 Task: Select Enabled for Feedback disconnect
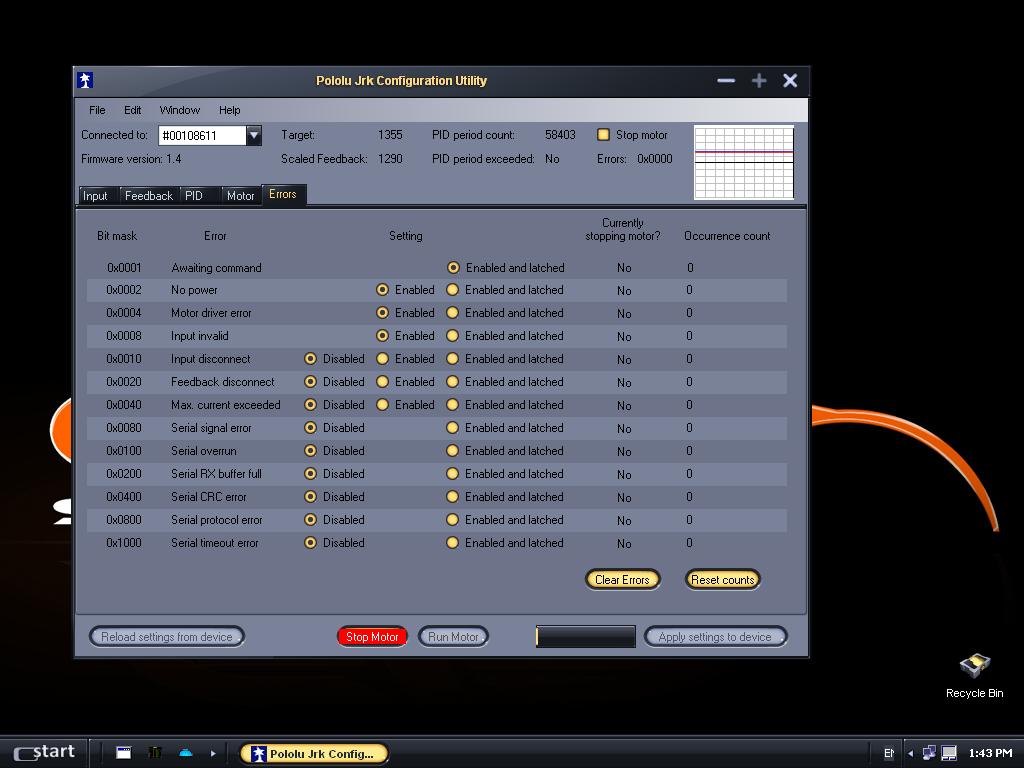pos(383,381)
